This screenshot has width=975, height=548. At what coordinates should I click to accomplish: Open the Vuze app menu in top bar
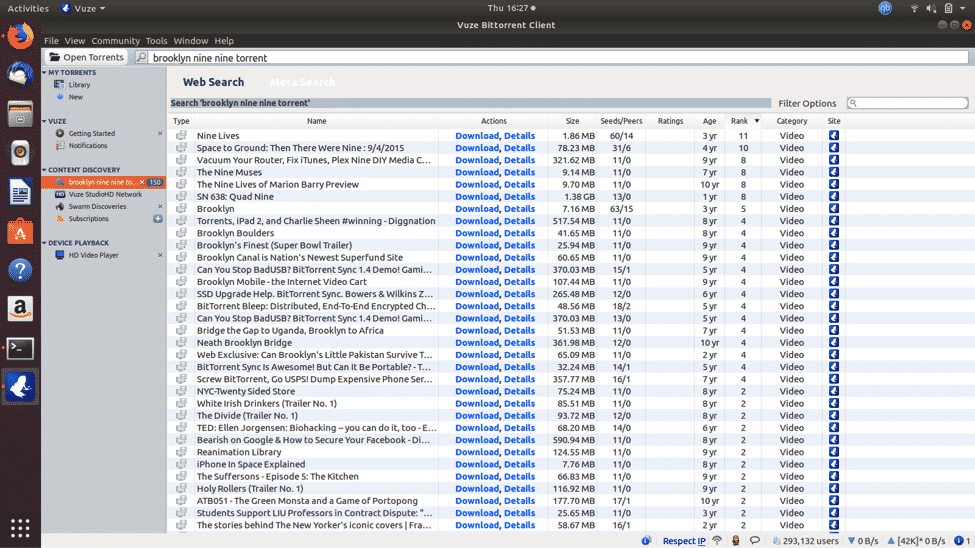coord(84,8)
